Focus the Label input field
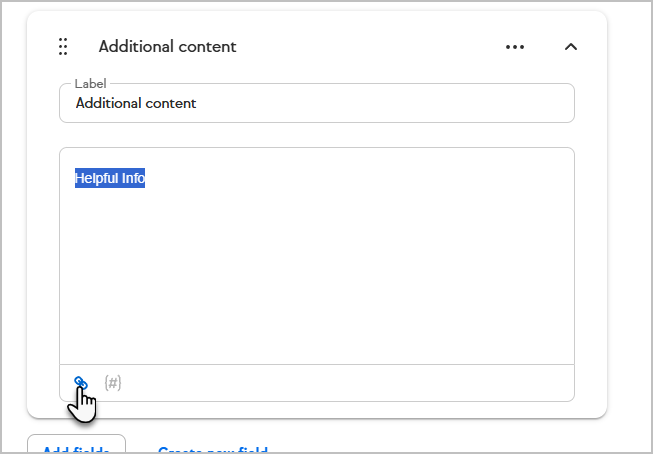Viewport: 653px width, 454px height. 317,103
